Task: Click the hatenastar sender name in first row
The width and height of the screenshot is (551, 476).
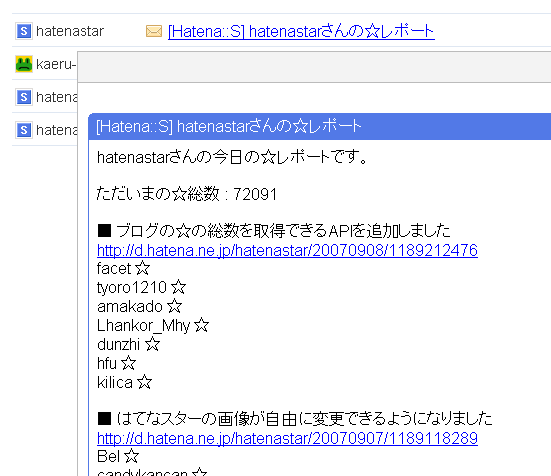Action: tap(70, 31)
